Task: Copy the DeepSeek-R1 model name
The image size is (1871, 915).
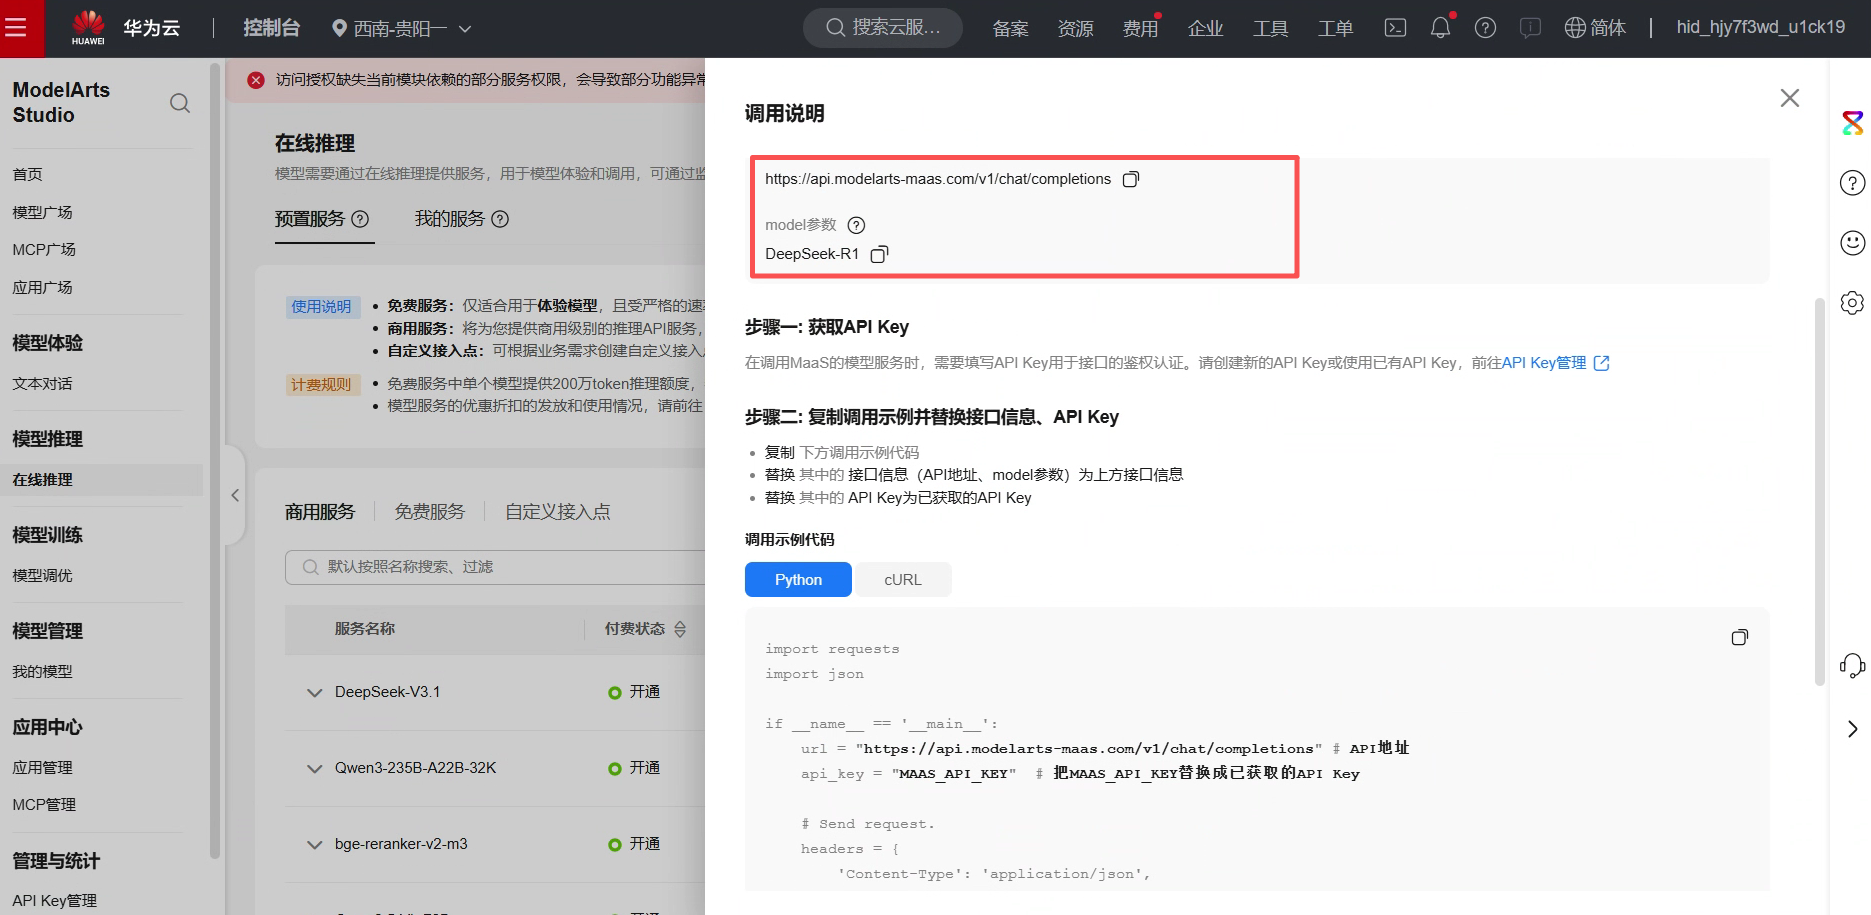Action: click(879, 254)
